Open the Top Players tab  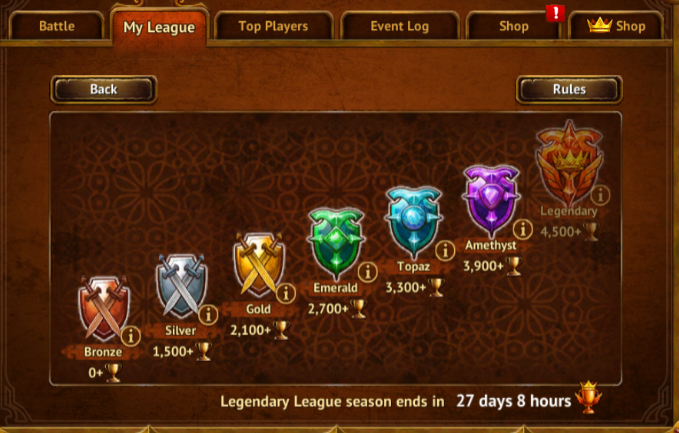tap(273, 26)
